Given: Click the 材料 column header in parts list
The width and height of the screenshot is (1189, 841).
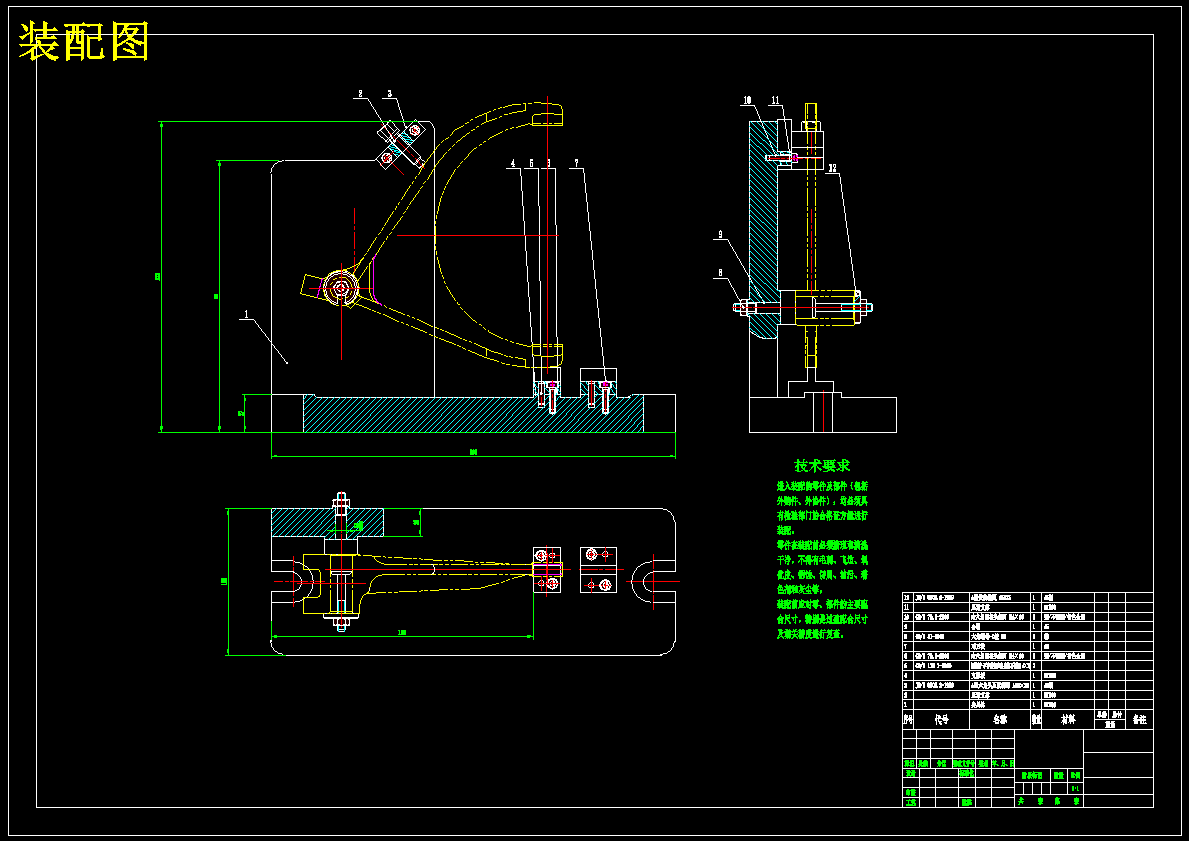Looking at the screenshot, I should point(1068,719).
